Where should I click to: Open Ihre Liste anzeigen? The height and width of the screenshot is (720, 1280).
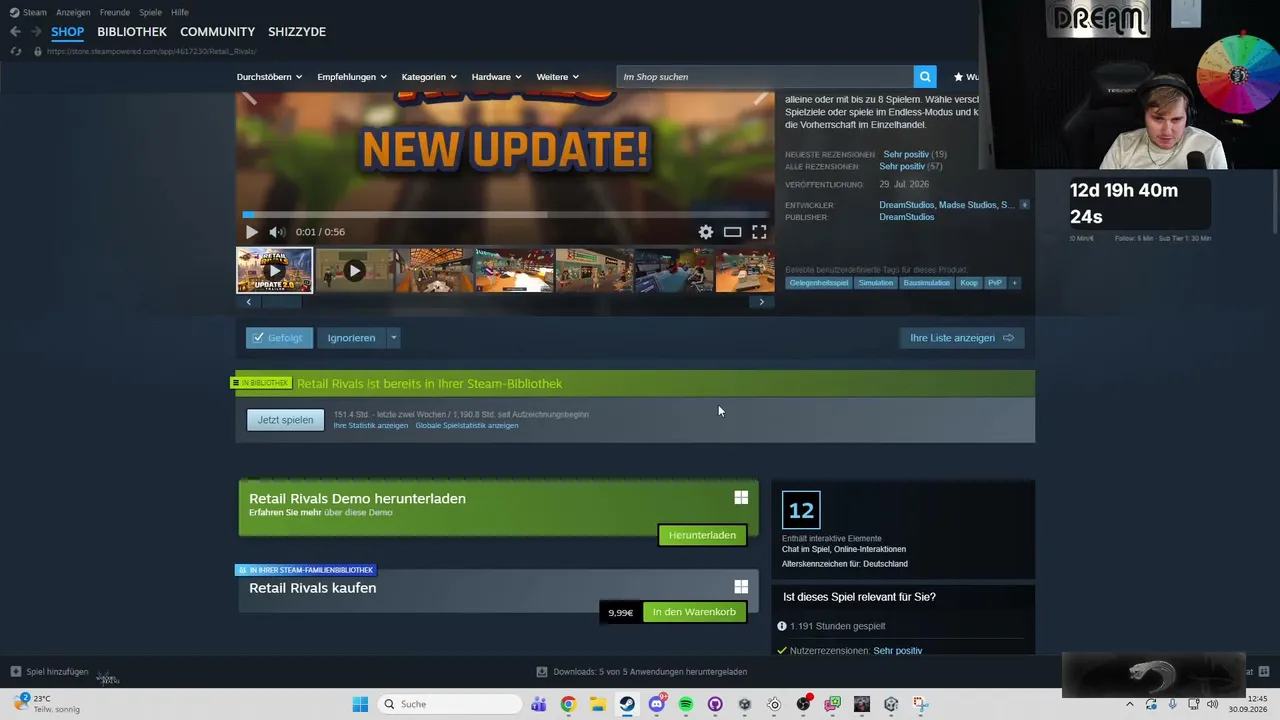tap(962, 338)
